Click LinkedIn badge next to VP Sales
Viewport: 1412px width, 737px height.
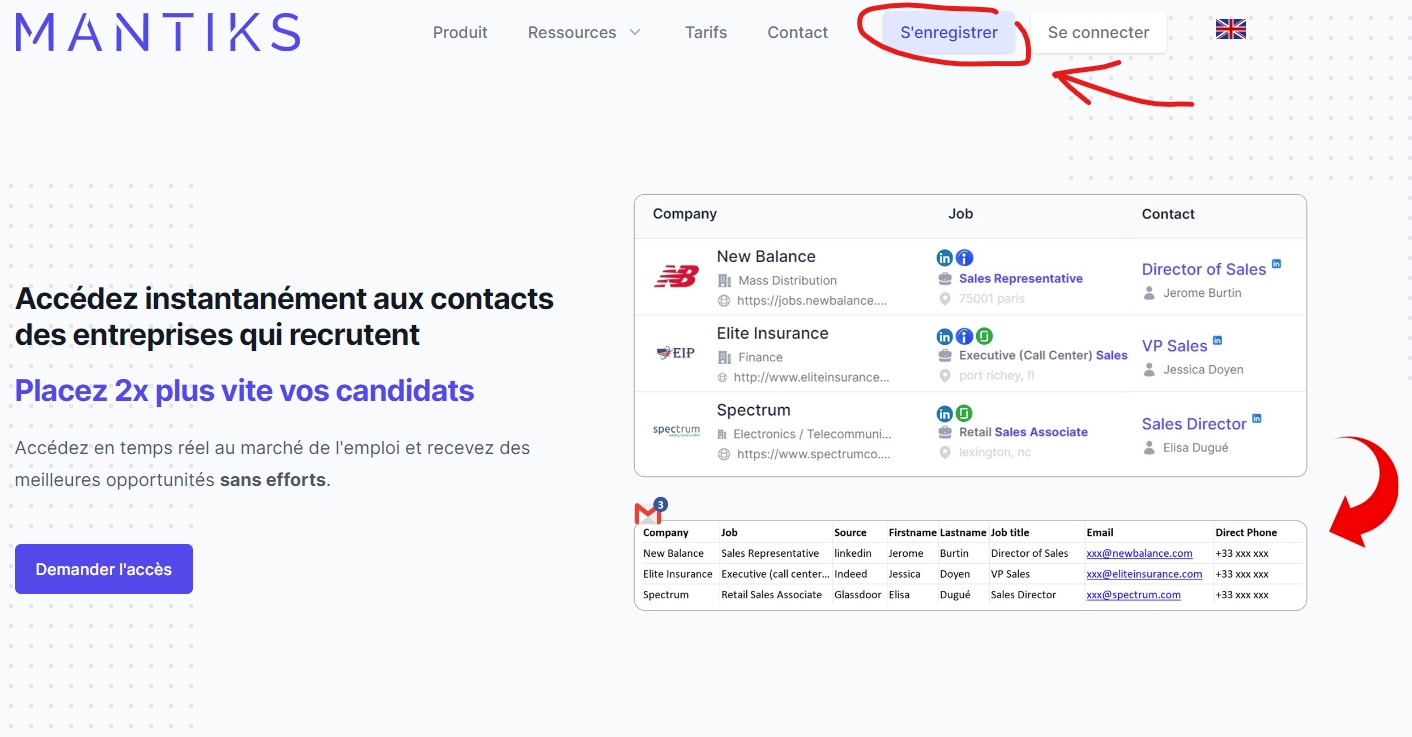(x=1217, y=341)
